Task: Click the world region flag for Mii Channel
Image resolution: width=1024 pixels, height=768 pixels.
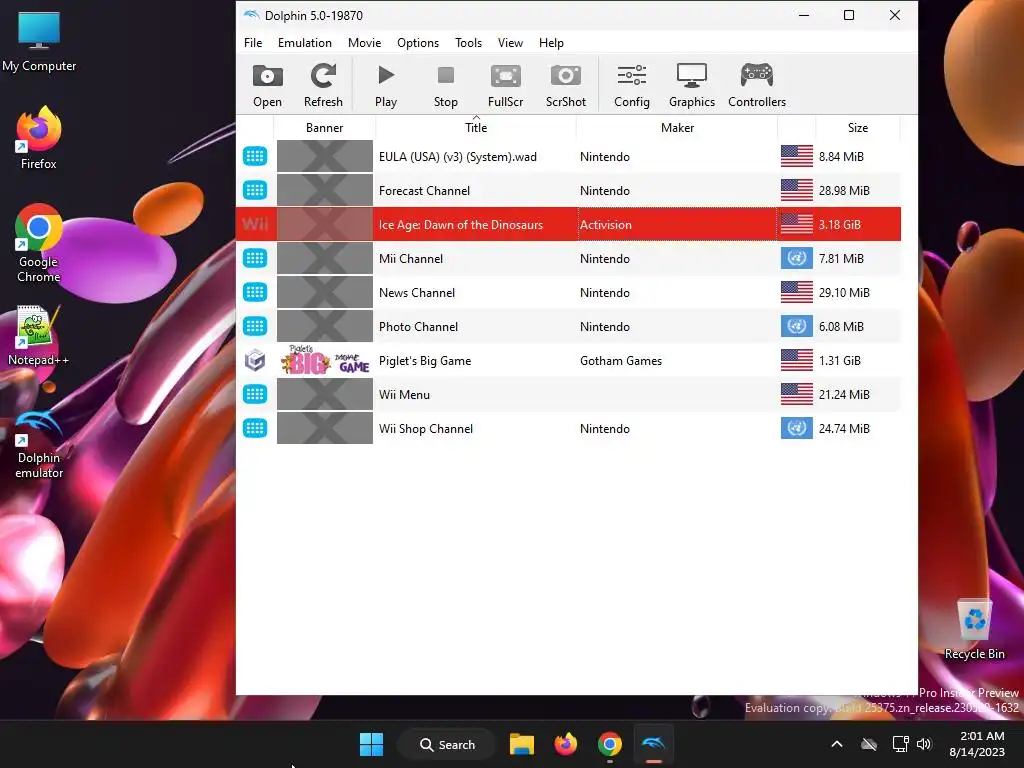Action: coord(797,259)
